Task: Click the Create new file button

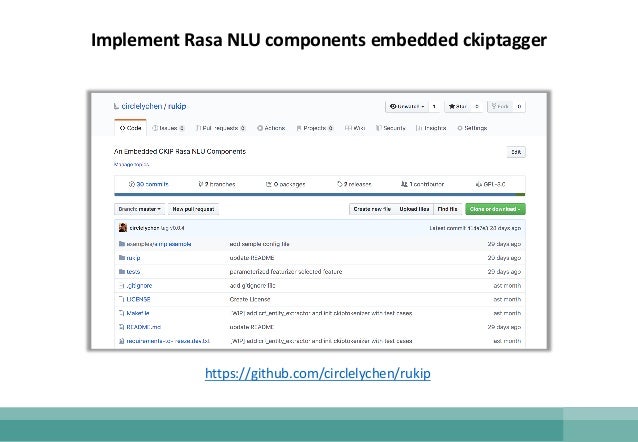Action: [x=372, y=209]
